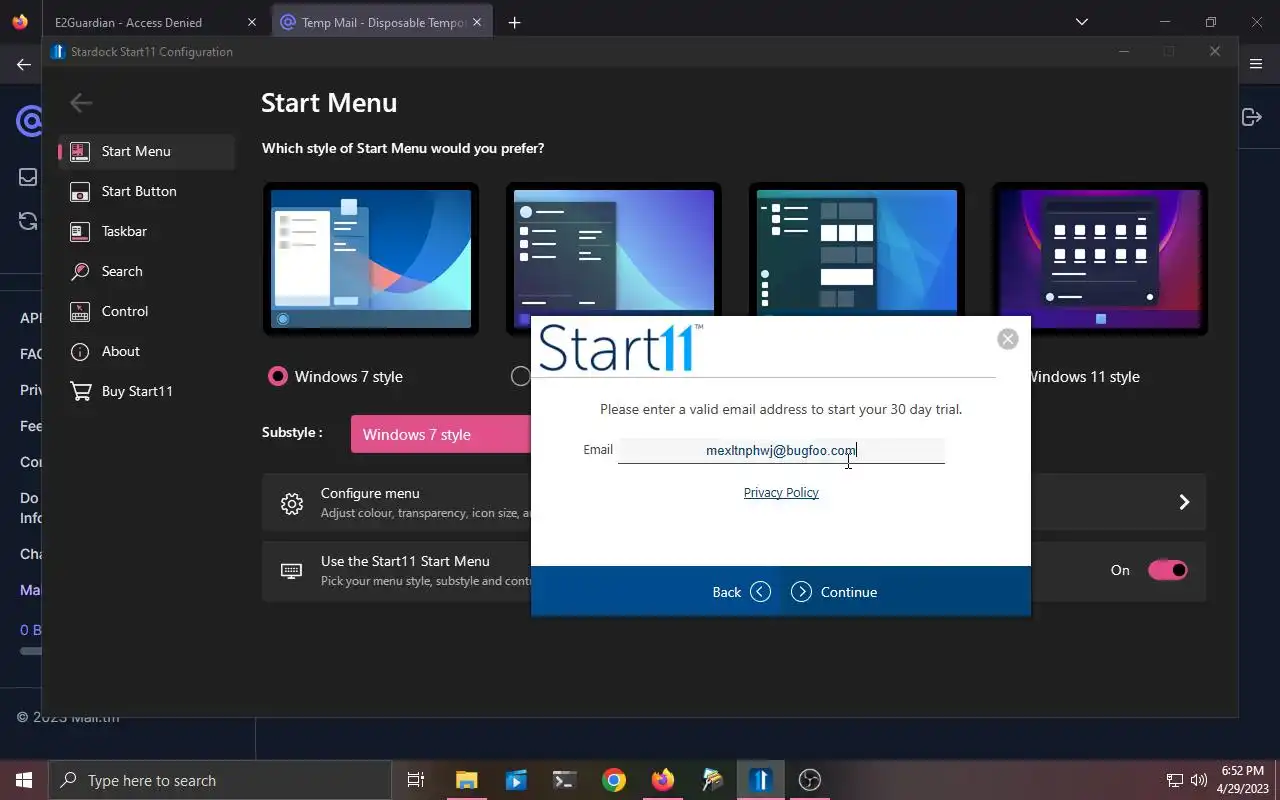Open Firefox from the taskbar
Image resolution: width=1280 pixels, height=800 pixels.
663,780
